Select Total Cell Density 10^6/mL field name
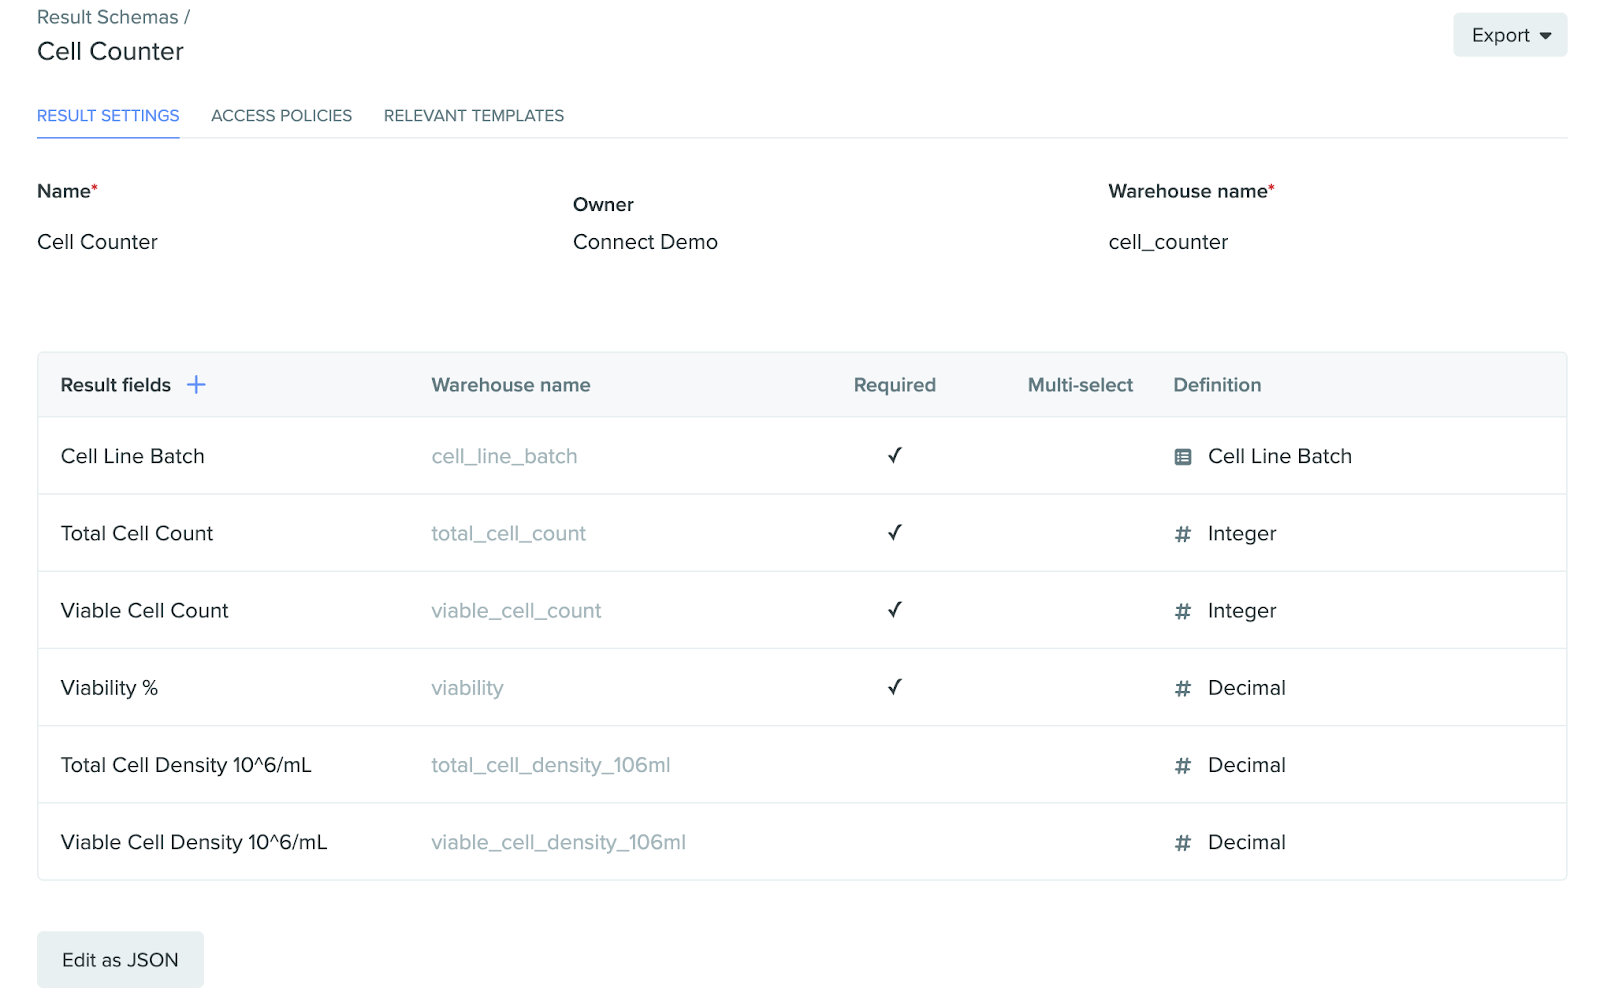This screenshot has height=999, width=1600. [x=186, y=765]
